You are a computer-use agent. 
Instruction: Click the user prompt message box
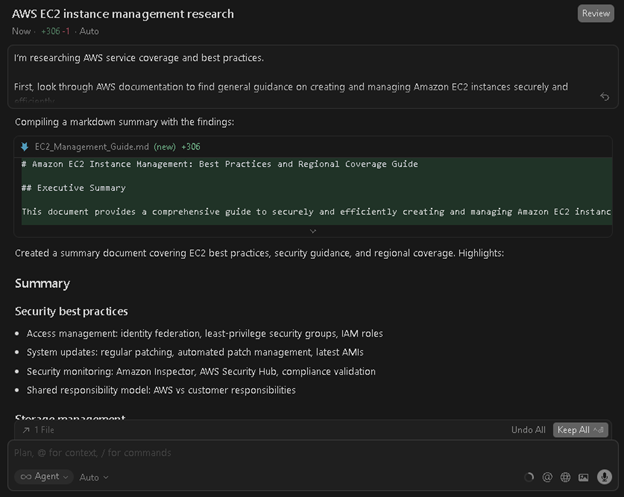pos(313,77)
